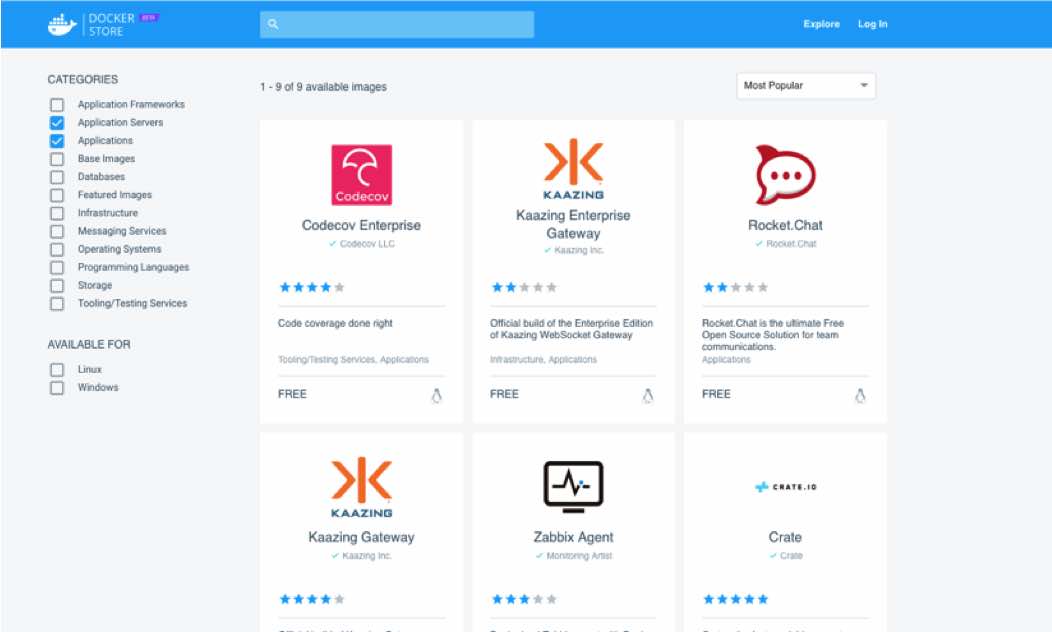Uncheck the Application Servers category

[x=57, y=123]
